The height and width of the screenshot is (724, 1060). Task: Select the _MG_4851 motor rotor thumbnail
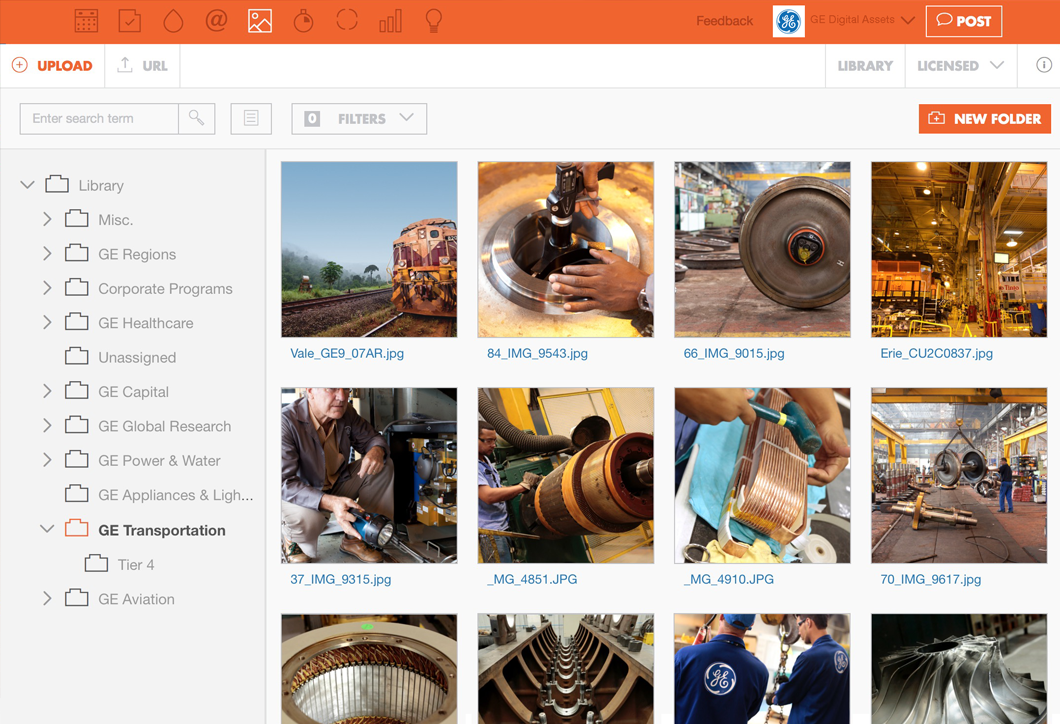coord(566,475)
